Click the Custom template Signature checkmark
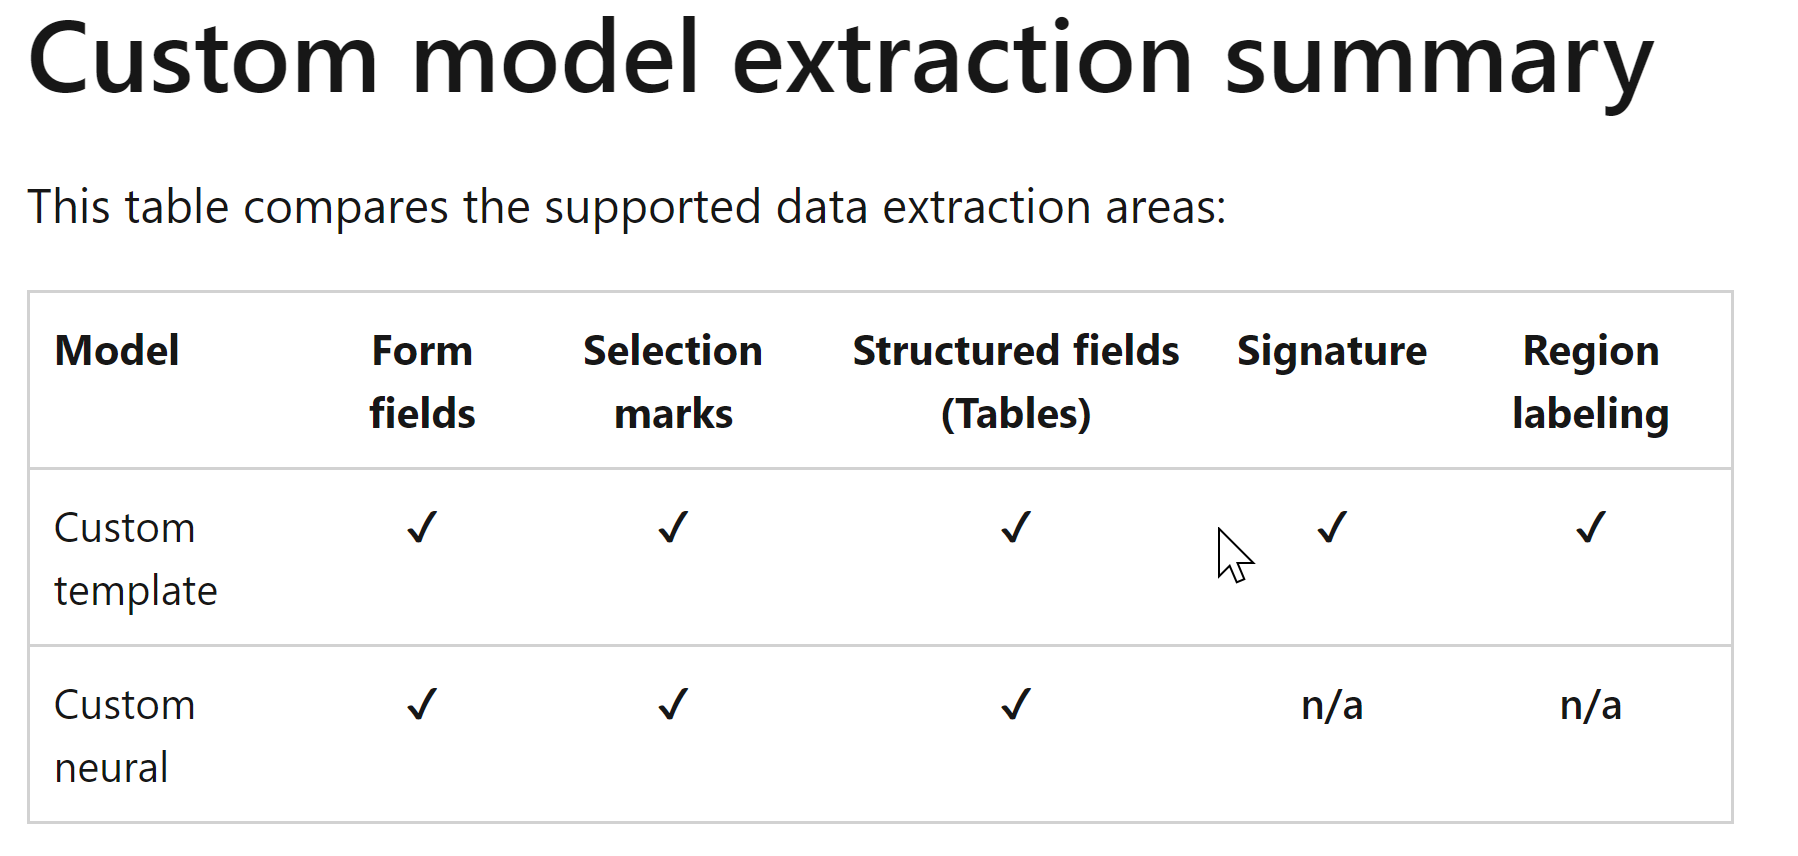Screen dimensions: 1798x856 tap(1332, 527)
